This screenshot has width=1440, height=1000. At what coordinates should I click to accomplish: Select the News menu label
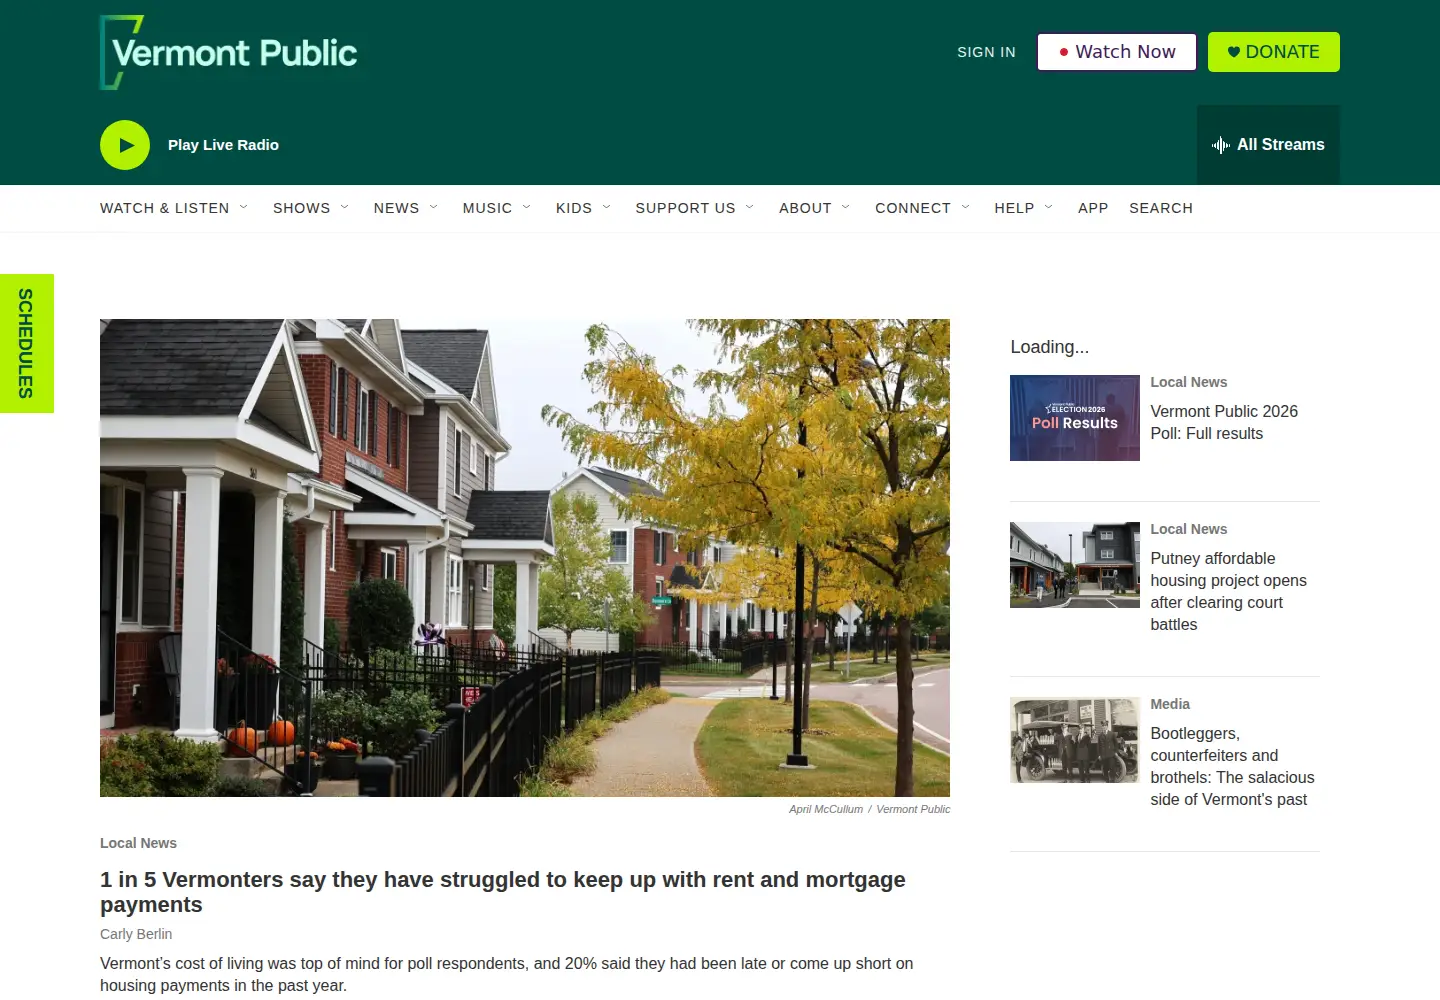[x=396, y=208]
